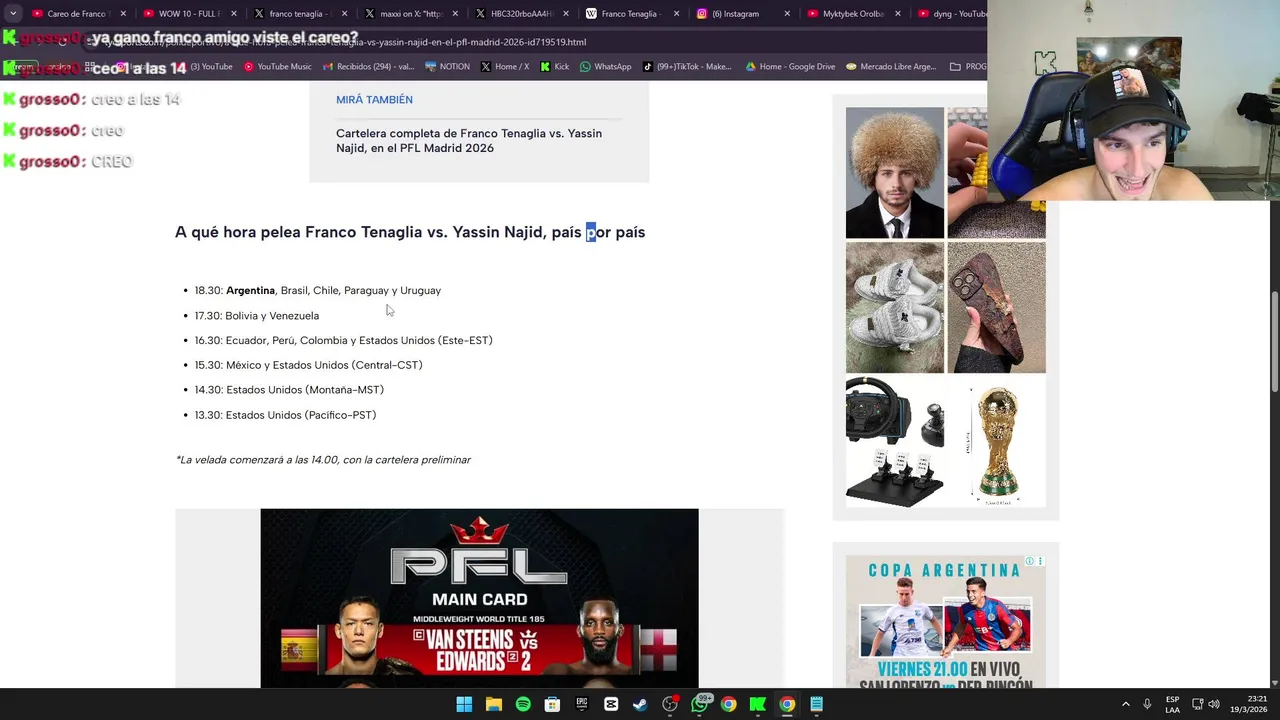Open Notepad icon in the taskbar
The image size is (1280, 720).
click(817, 704)
